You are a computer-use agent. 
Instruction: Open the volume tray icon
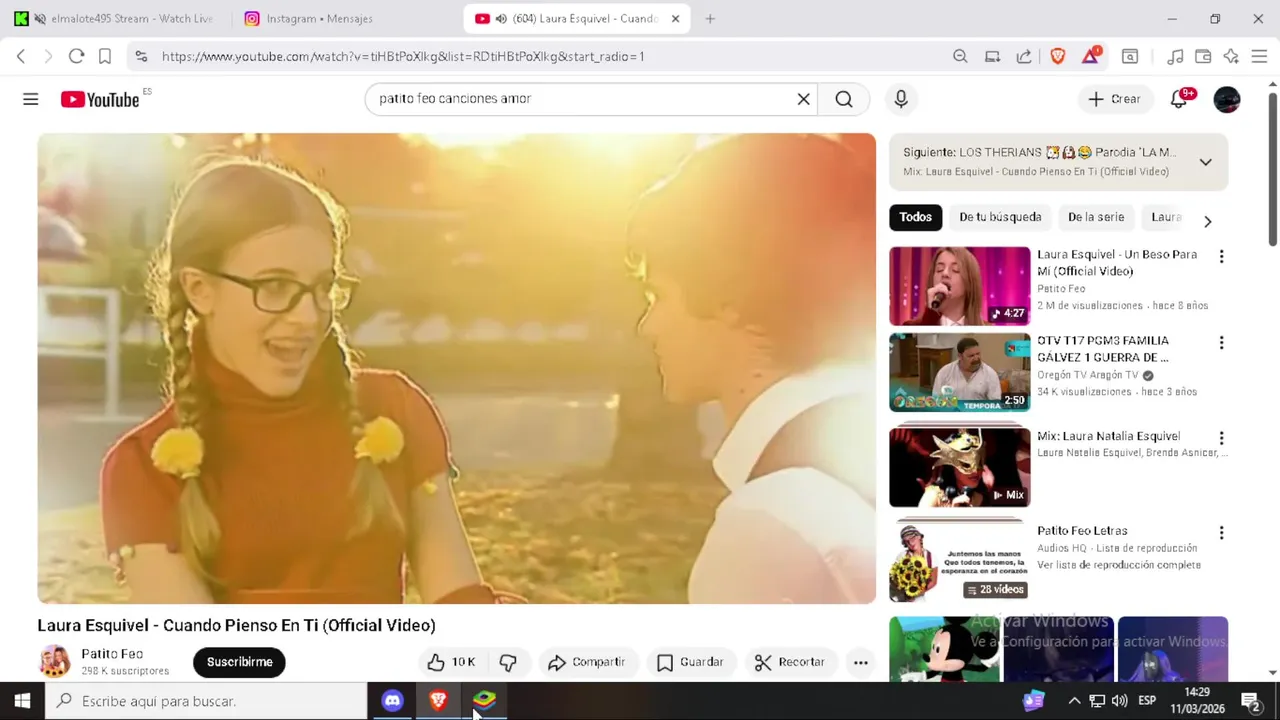pos(1119,701)
